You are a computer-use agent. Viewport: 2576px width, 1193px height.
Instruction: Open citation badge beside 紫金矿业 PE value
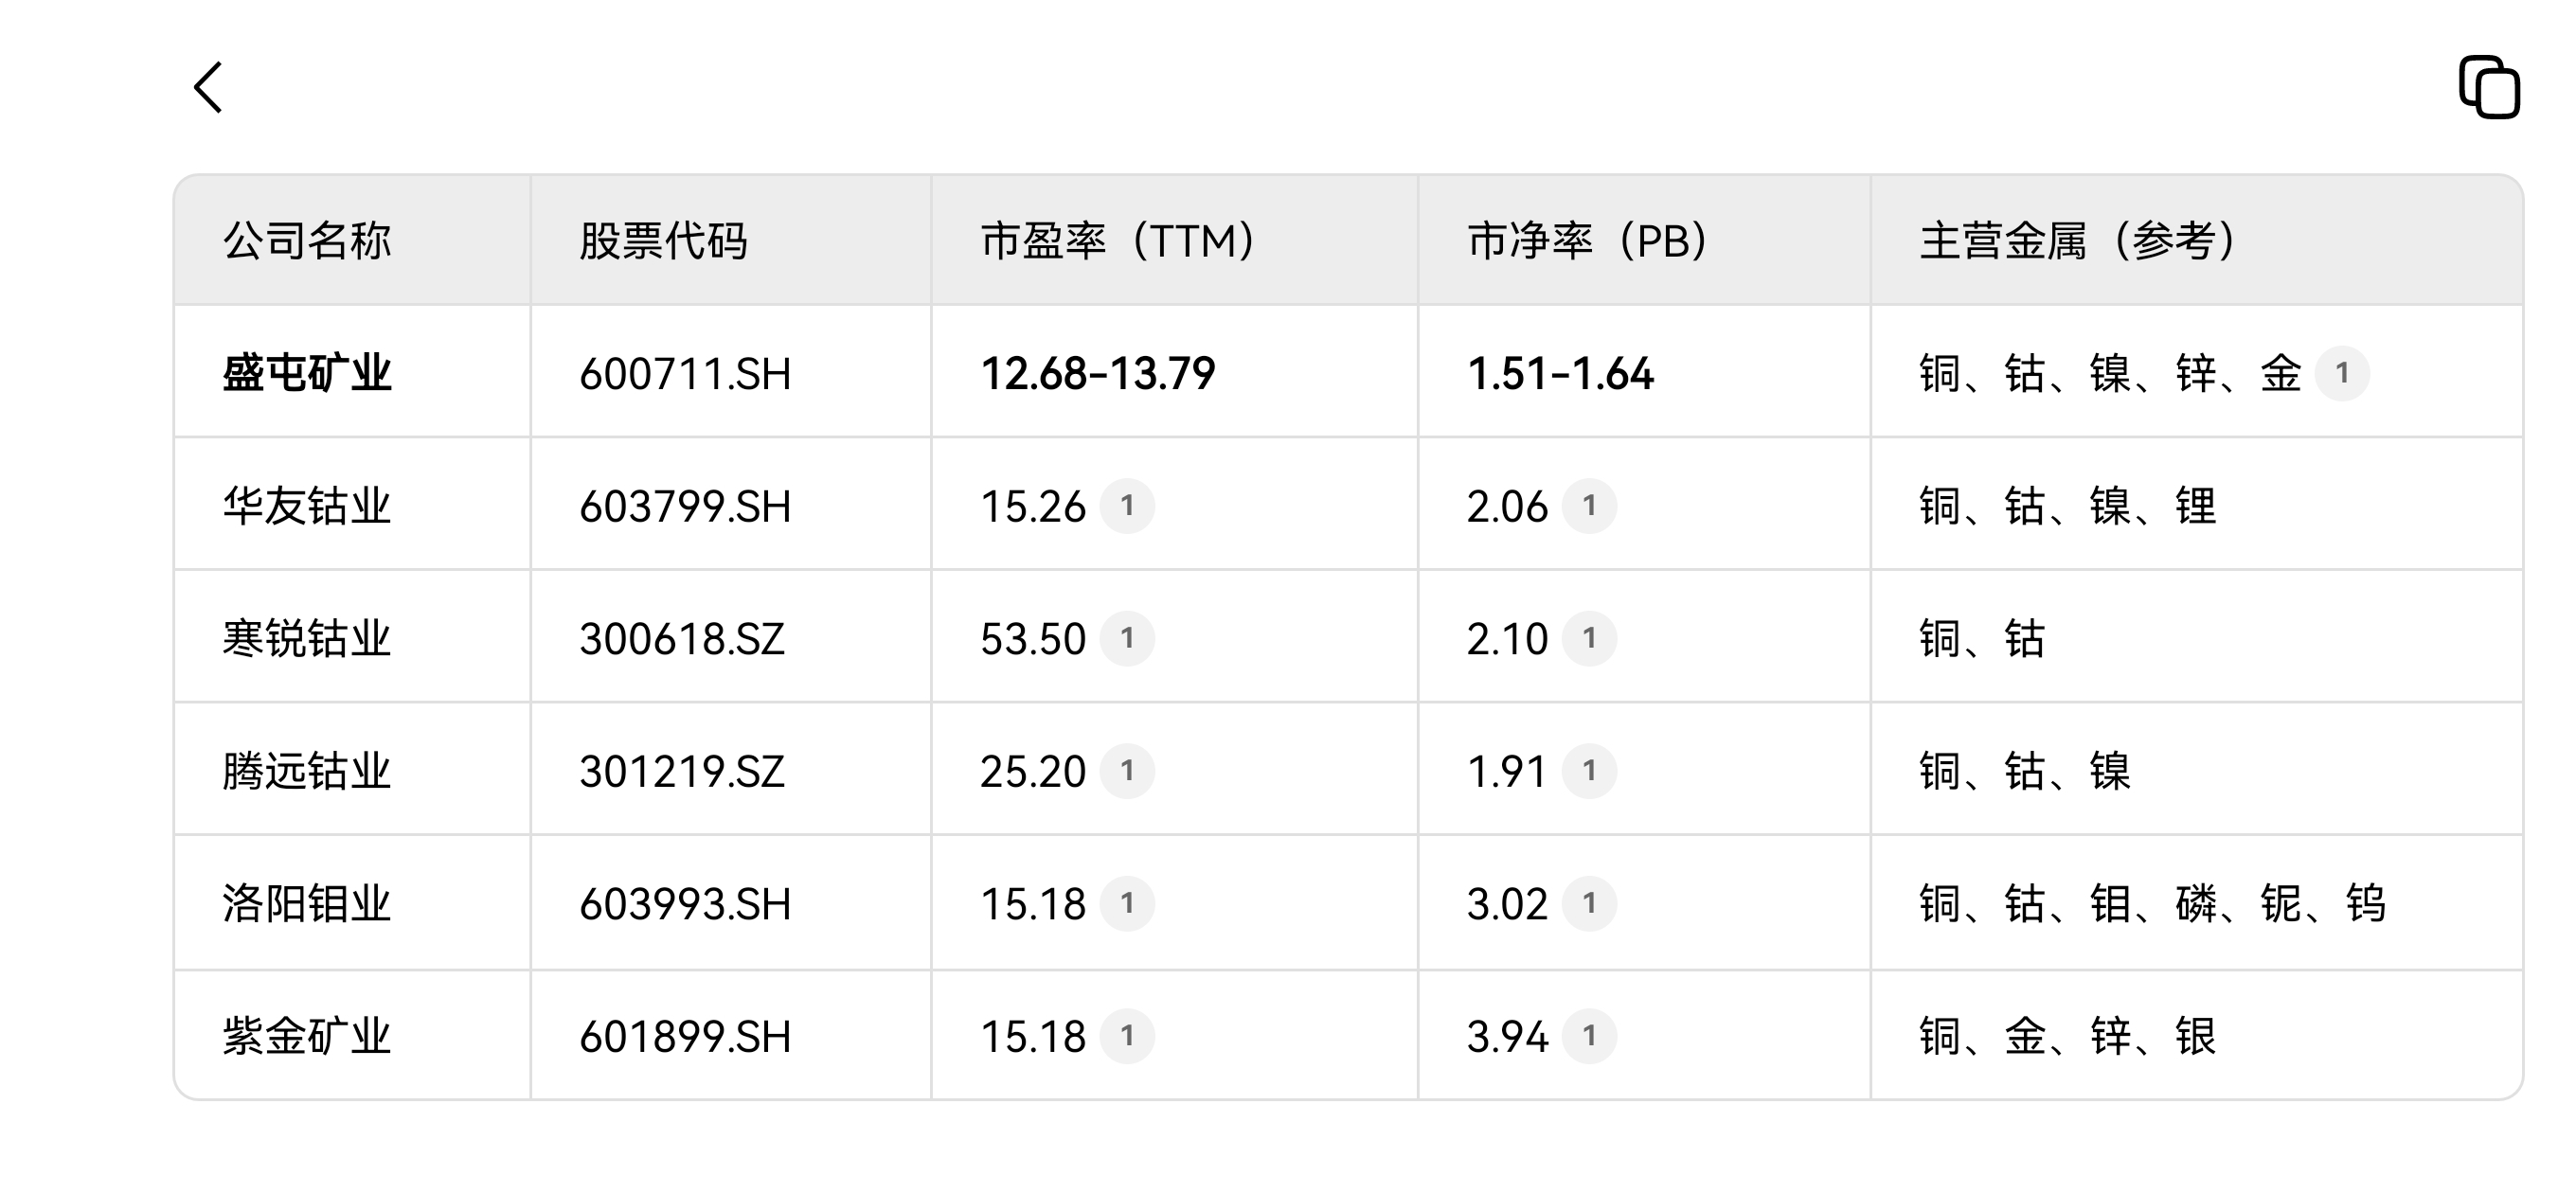click(1127, 1036)
